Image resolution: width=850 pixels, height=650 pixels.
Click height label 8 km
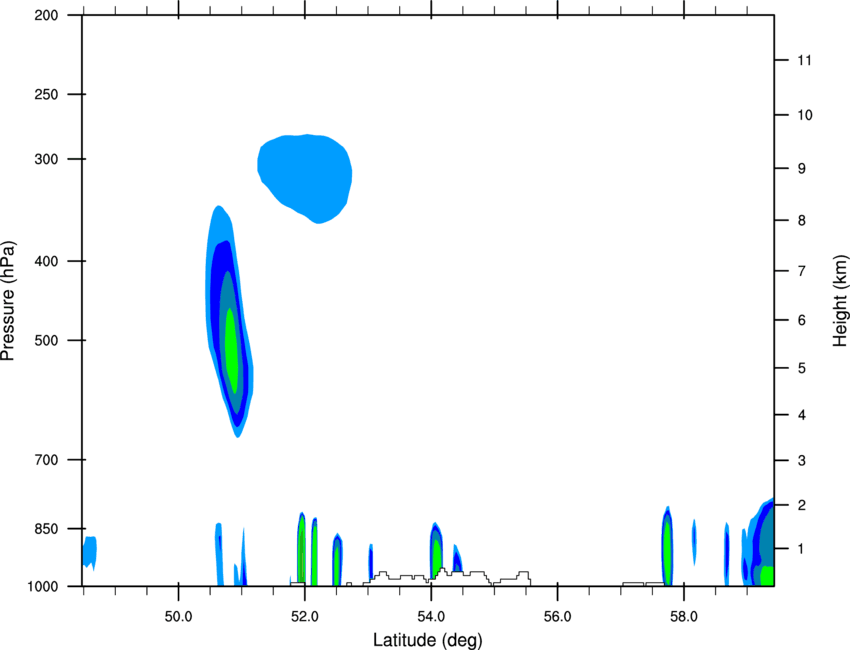[802, 221]
